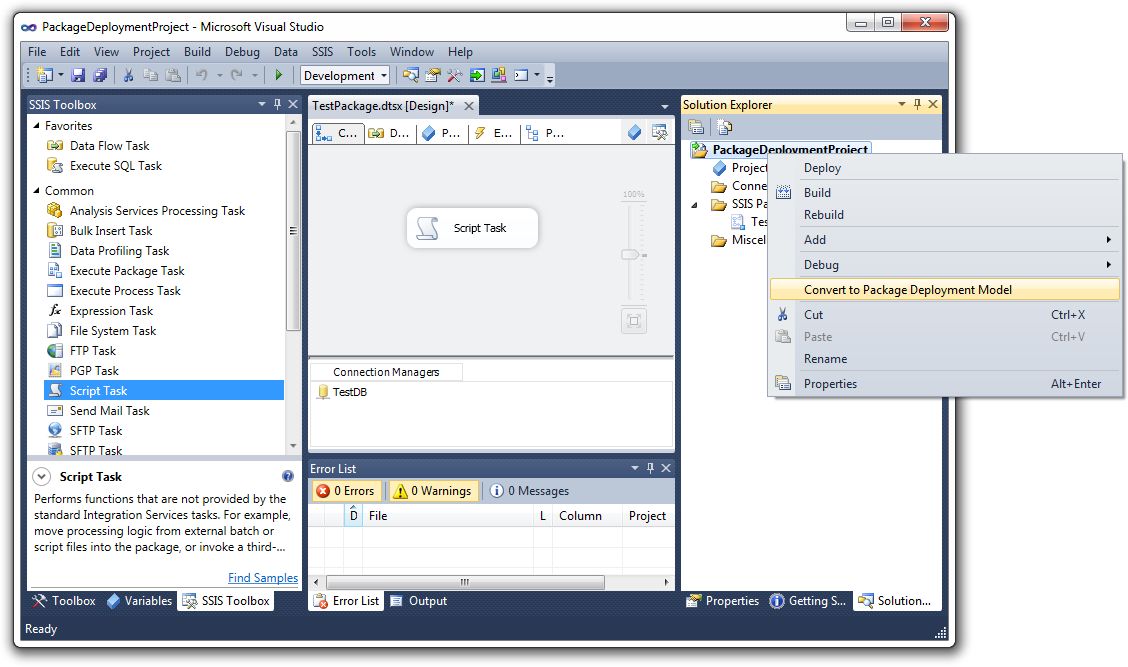
Task: Close the SSIS Toolbox panel
Action: point(293,104)
